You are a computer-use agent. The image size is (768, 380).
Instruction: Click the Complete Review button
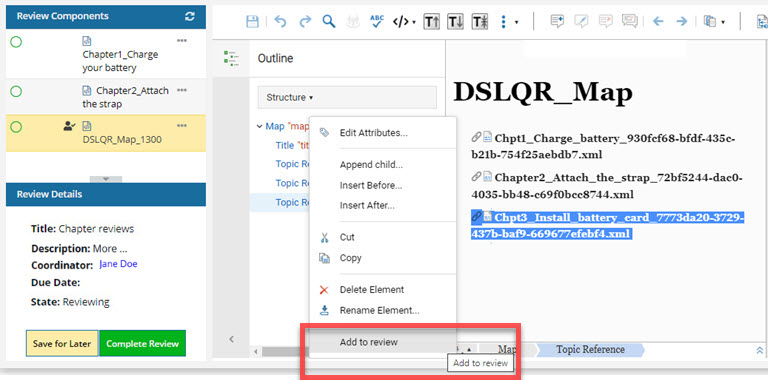[x=143, y=343]
